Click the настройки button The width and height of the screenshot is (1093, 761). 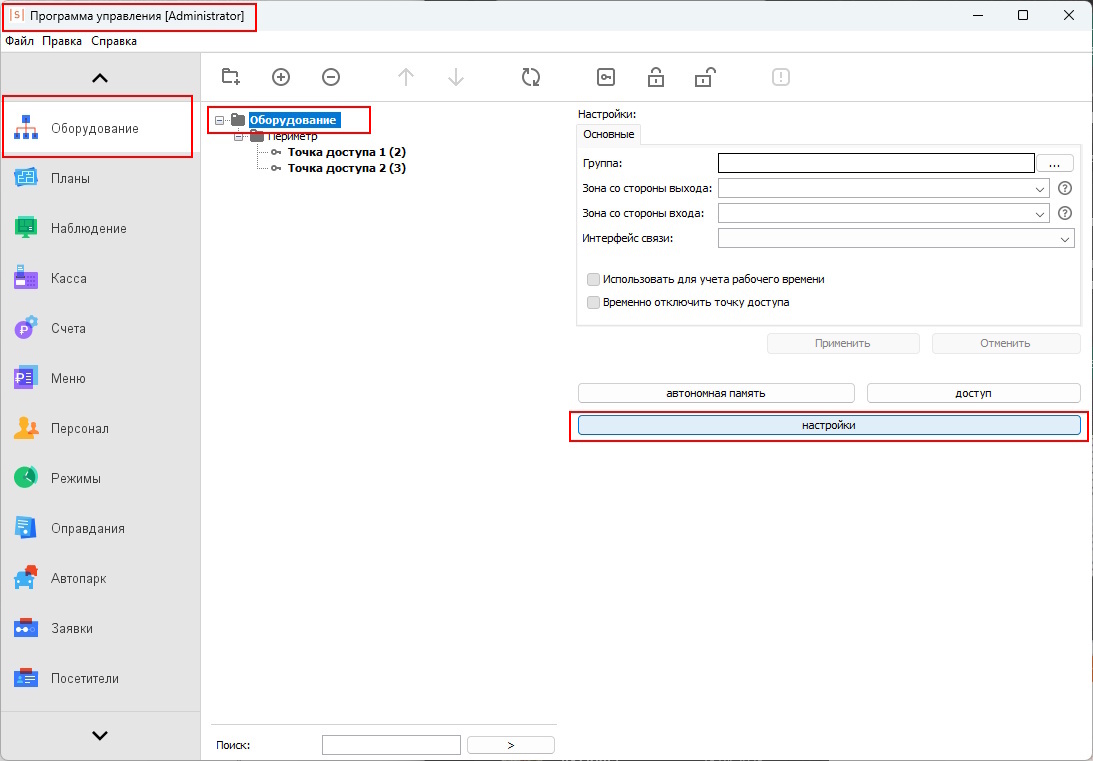click(x=829, y=425)
